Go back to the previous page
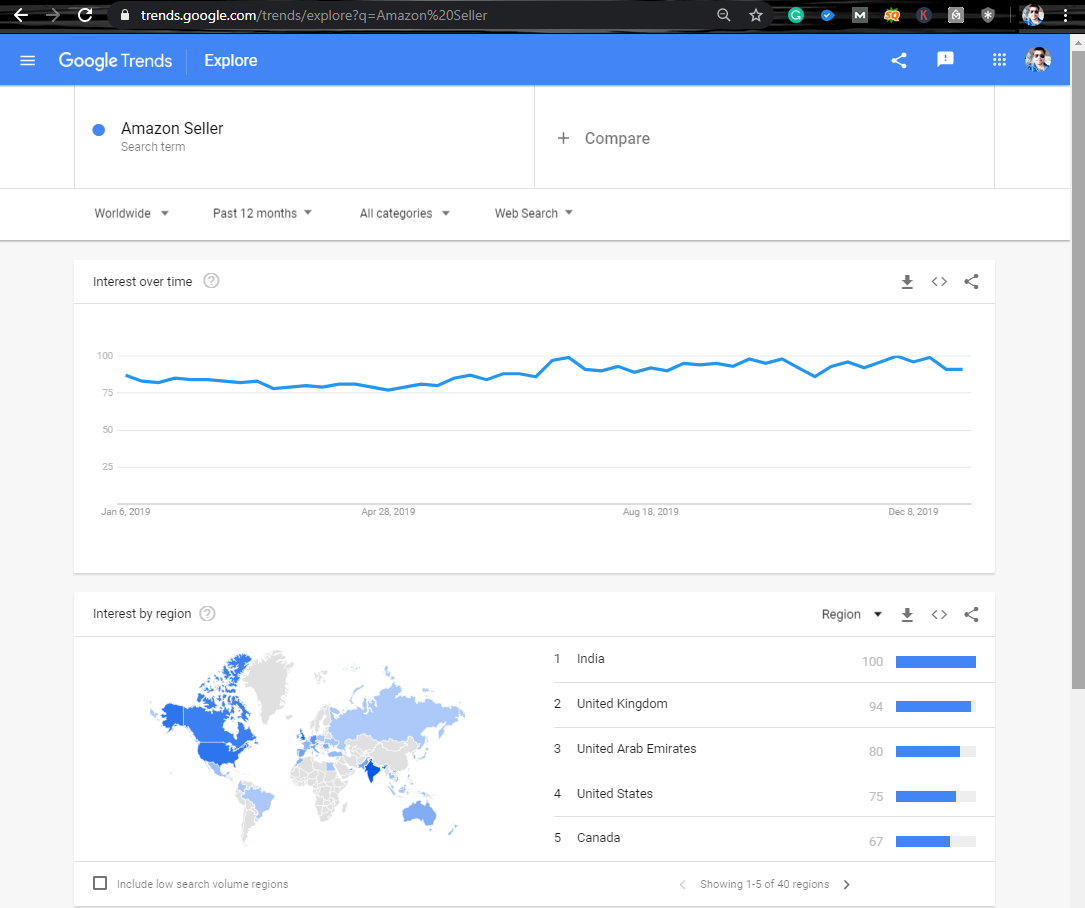 pyautogui.click(x=20, y=15)
